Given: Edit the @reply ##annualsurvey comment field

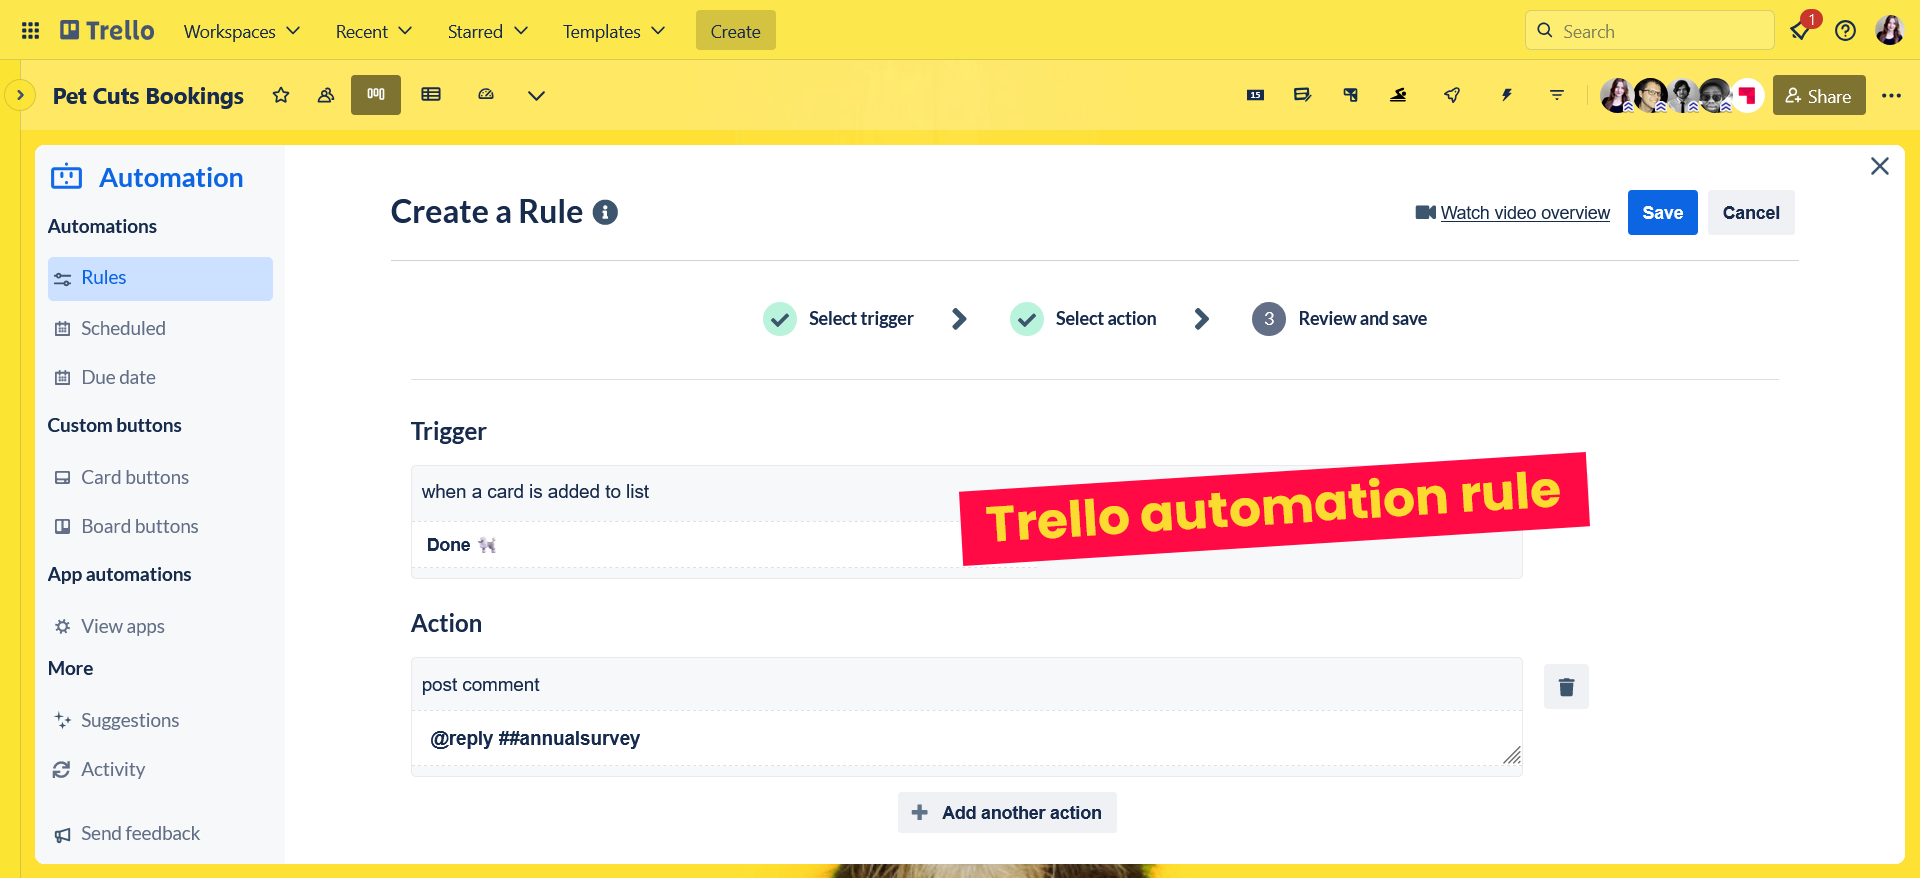Looking at the screenshot, I should [966, 739].
